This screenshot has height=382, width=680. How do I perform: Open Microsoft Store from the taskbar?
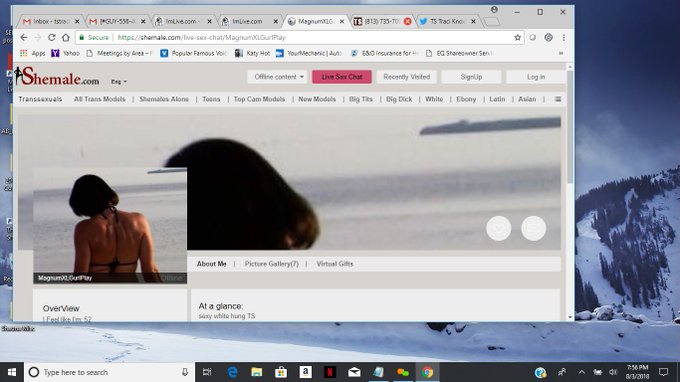coord(281,372)
